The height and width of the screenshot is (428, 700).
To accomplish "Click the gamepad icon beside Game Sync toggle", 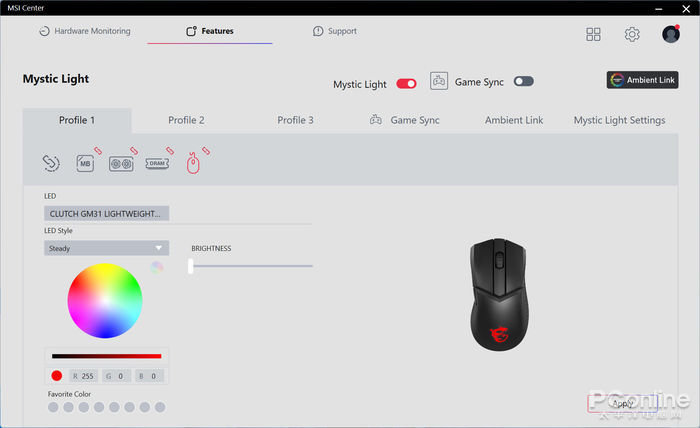I will point(439,81).
